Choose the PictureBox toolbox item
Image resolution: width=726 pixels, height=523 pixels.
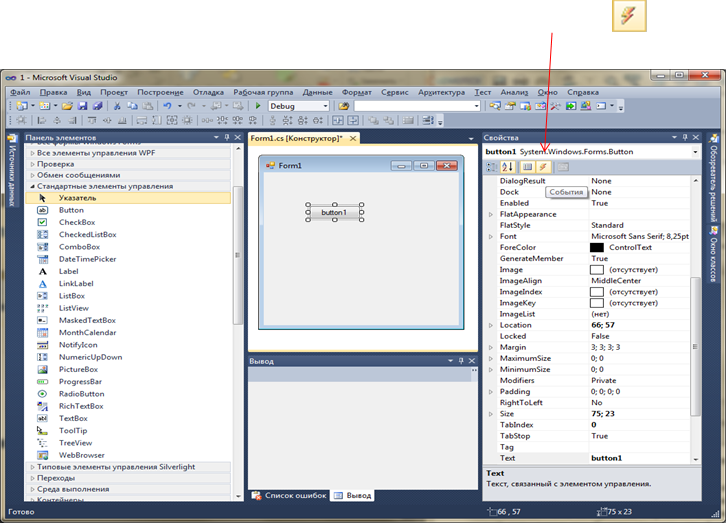coord(78,369)
